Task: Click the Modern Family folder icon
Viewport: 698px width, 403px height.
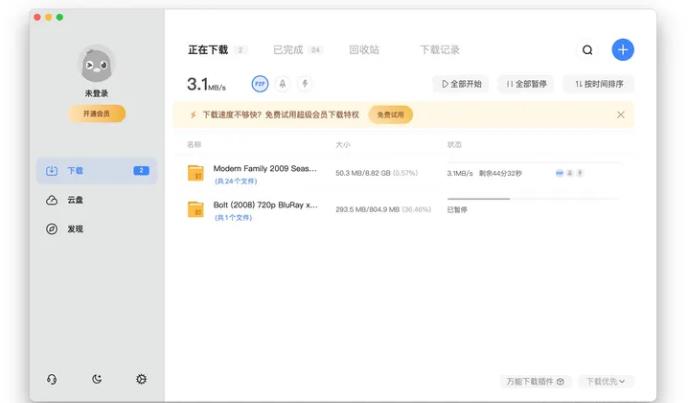Action: tap(195, 174)
